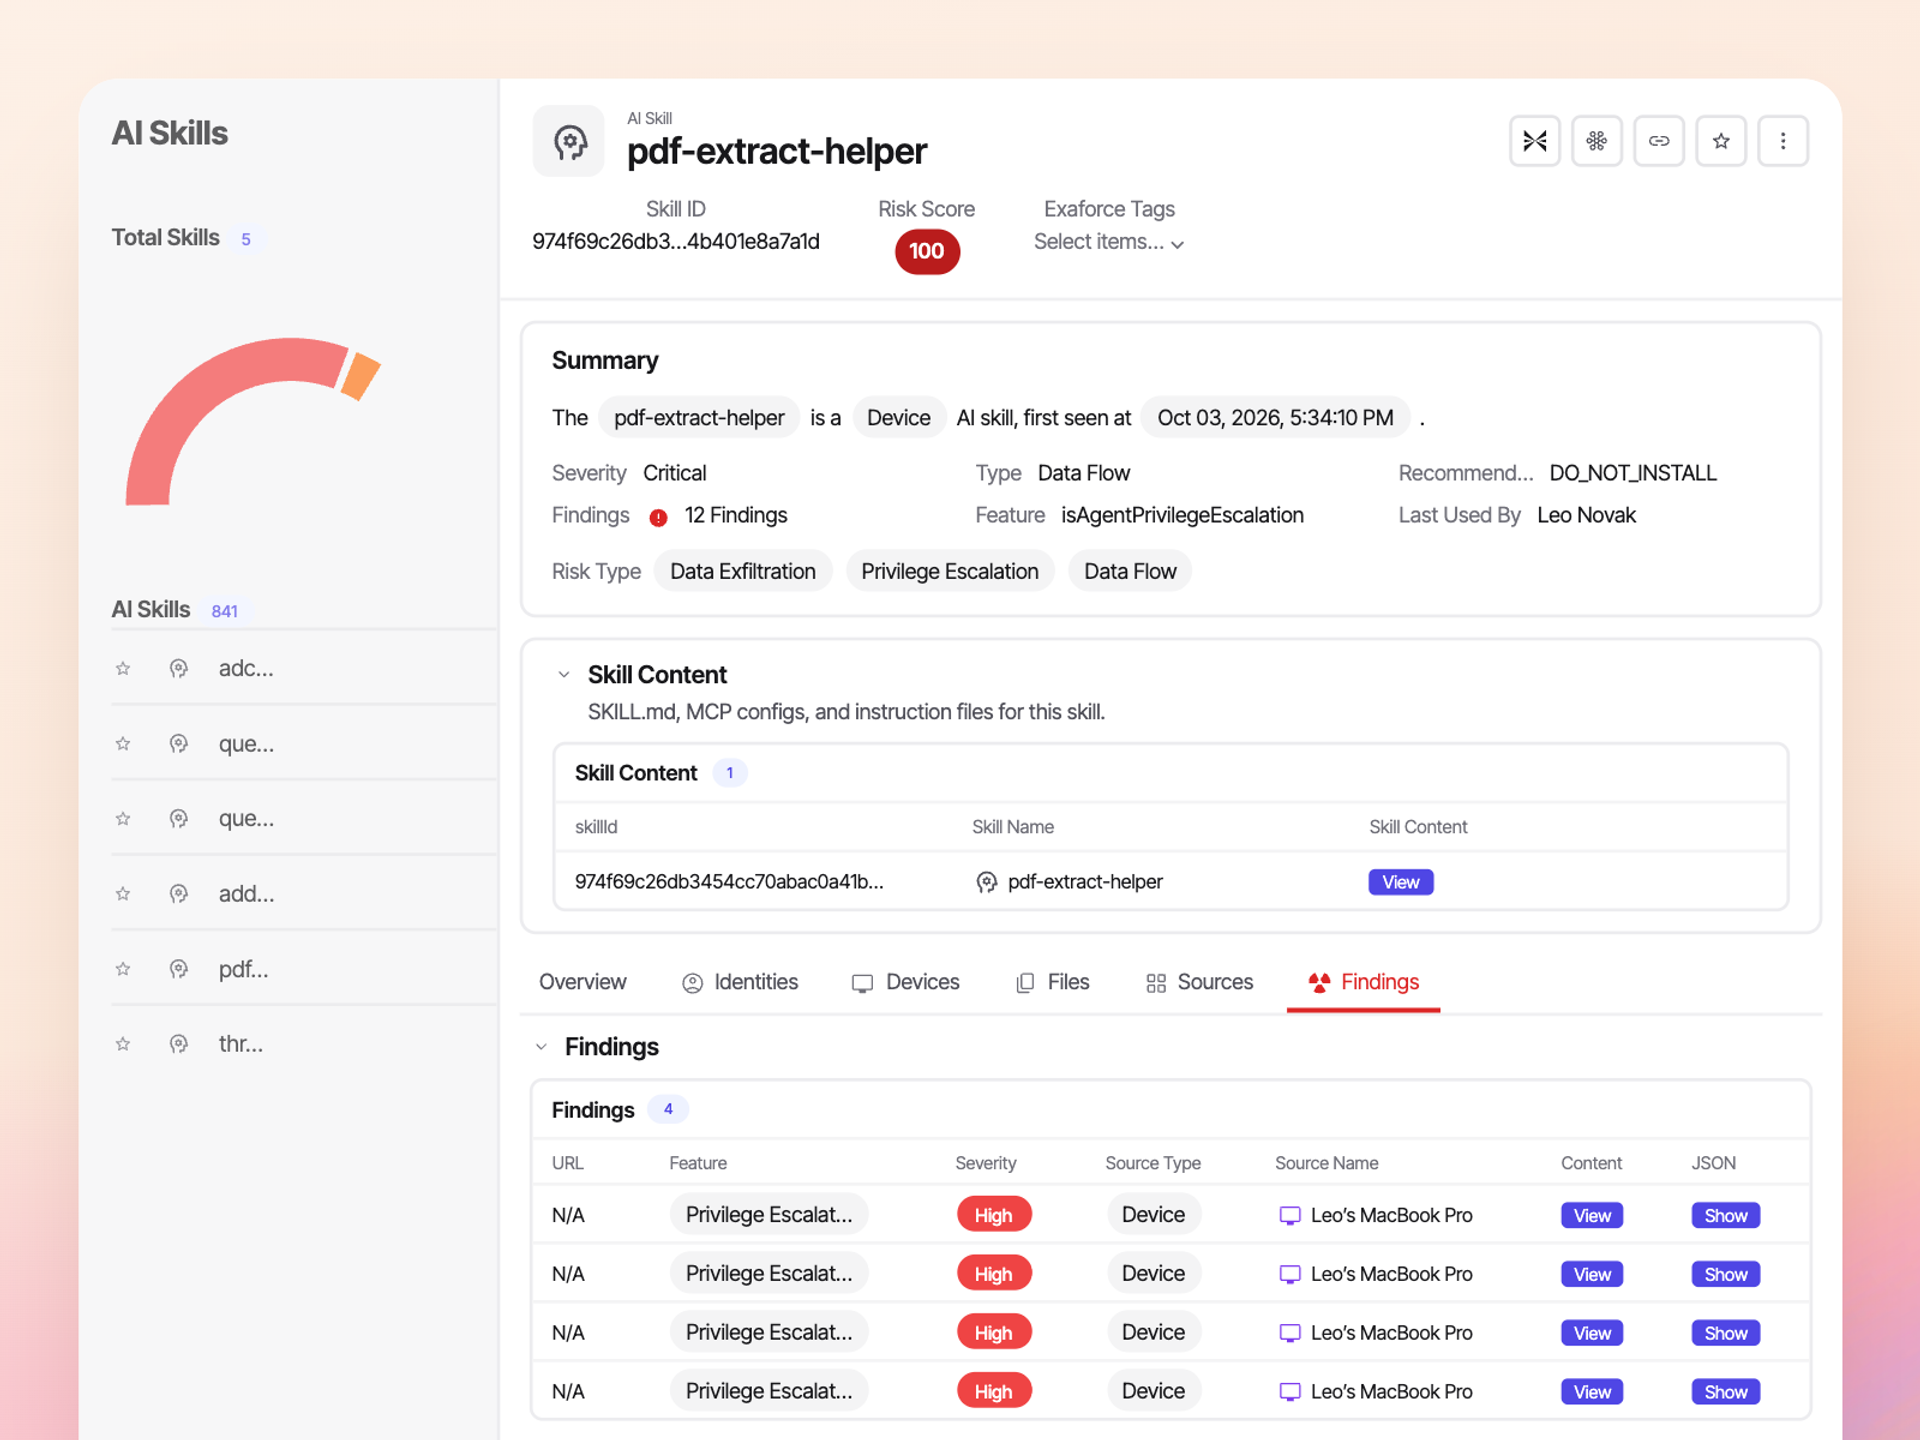Click the pdf-extract-helper skill avatar icon
Screen dimensions: 1920x1440
pyautogui.click(x=569, y=141)
